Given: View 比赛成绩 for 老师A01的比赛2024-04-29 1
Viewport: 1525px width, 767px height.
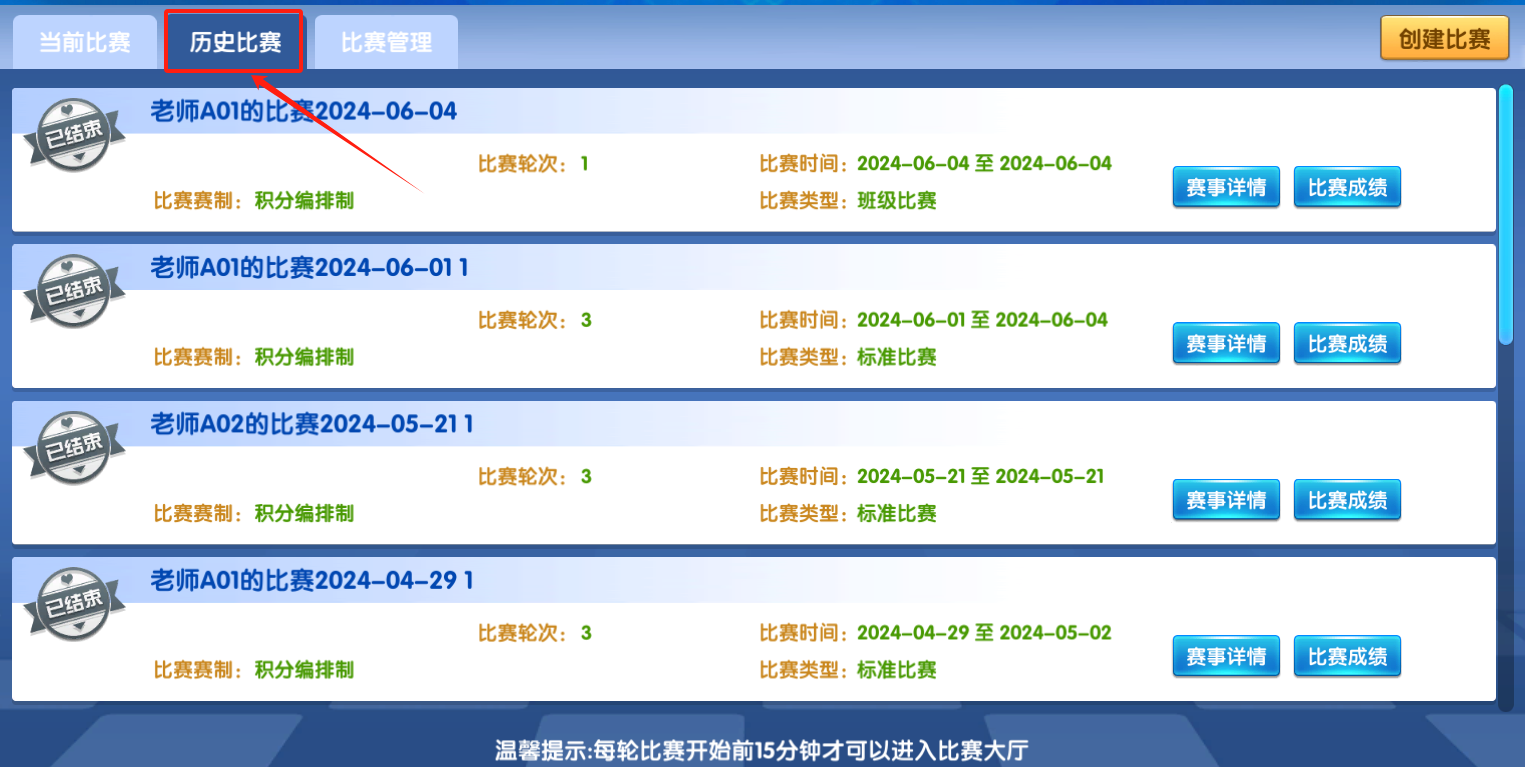Looking at the screenshot, I should 1347,656.
